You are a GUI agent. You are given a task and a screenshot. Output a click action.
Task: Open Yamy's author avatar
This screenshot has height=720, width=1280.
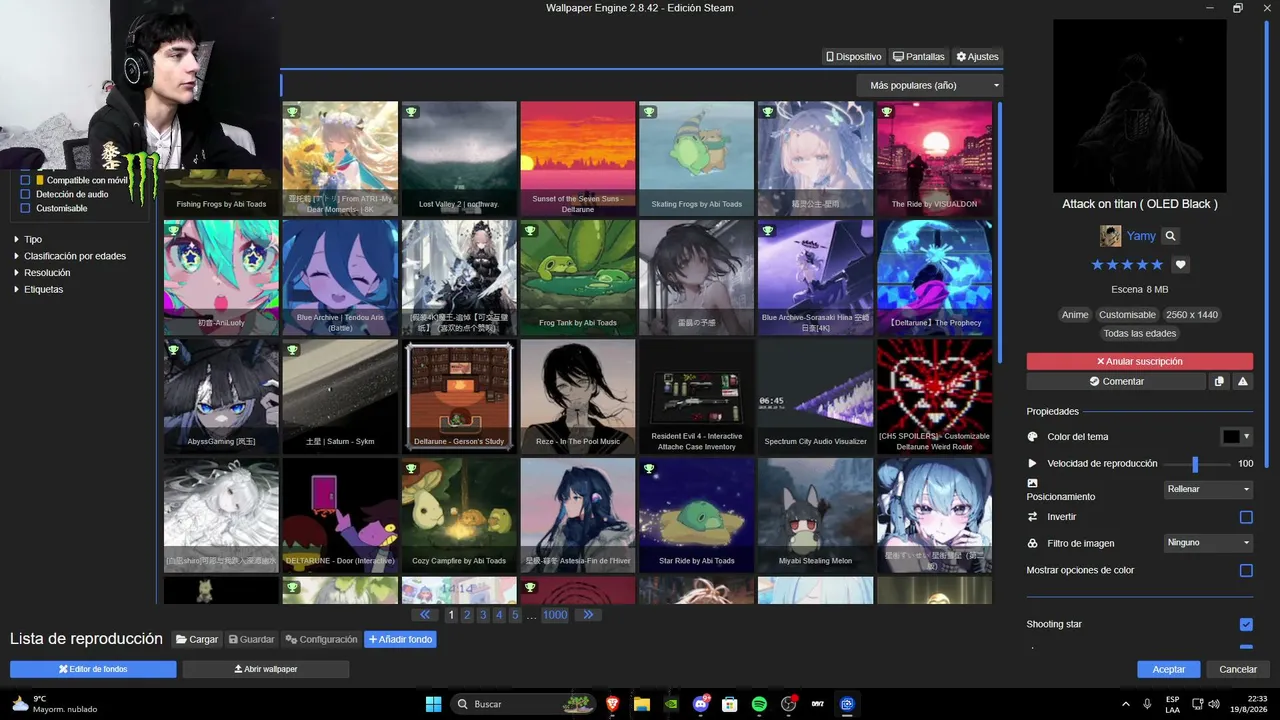1110,236
